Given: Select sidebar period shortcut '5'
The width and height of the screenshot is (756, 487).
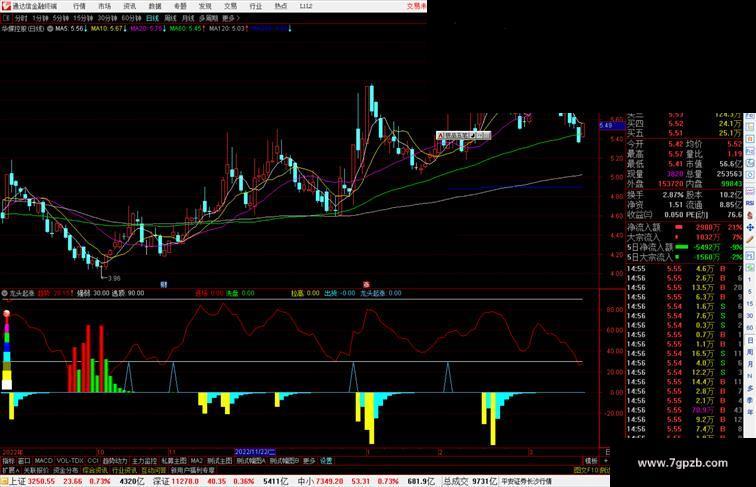Looking at the screenshot, I should click(x=750, y=292).
